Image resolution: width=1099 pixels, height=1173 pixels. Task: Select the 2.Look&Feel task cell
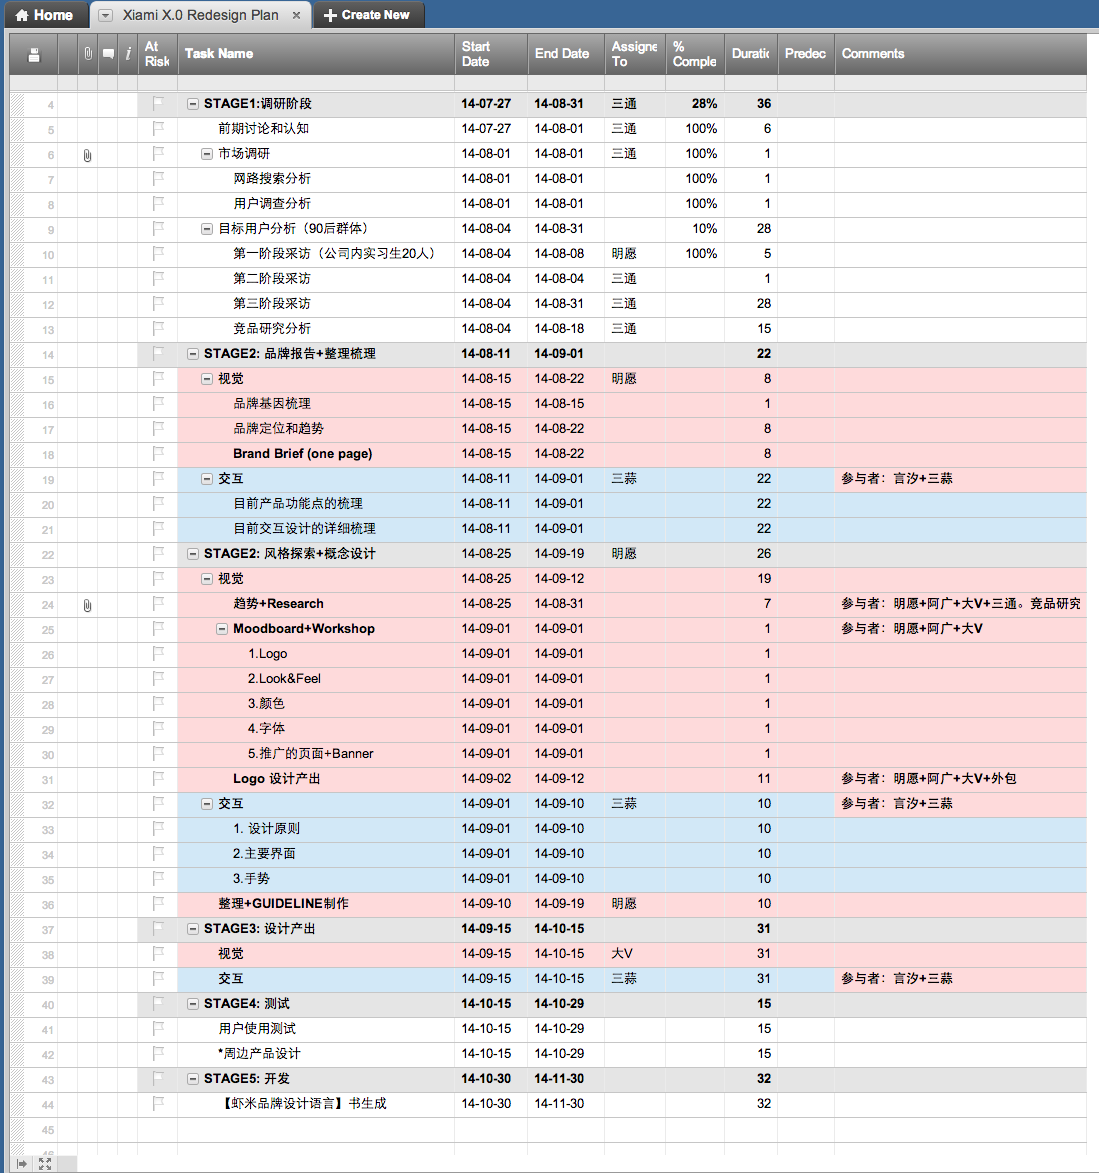316,679
